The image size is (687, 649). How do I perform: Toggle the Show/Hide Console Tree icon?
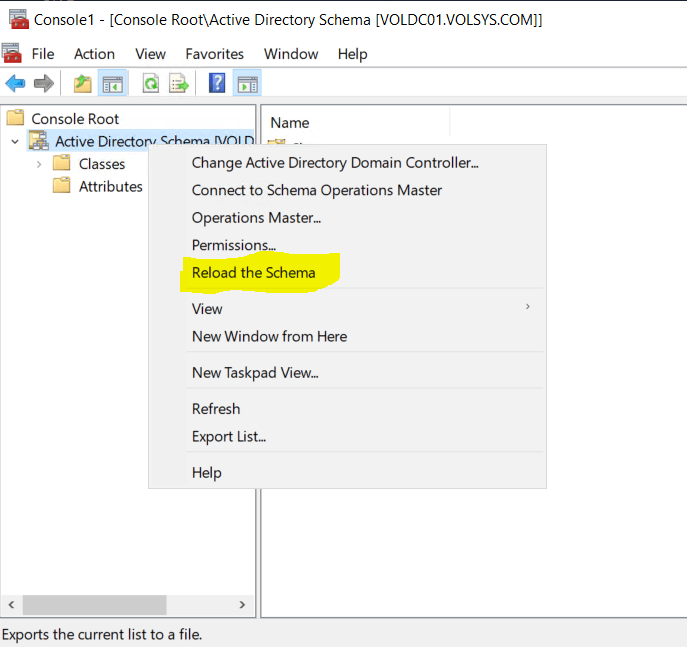[111, 84]
